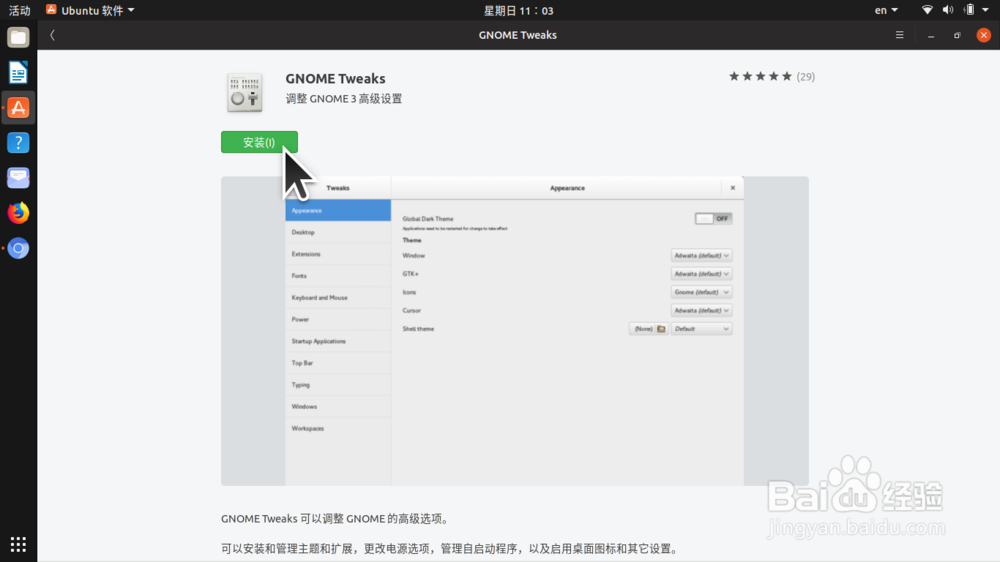The height and width of the screenshot is (562, 1000).
Task: Open the en input language dropdown
Action: [886, 10]
